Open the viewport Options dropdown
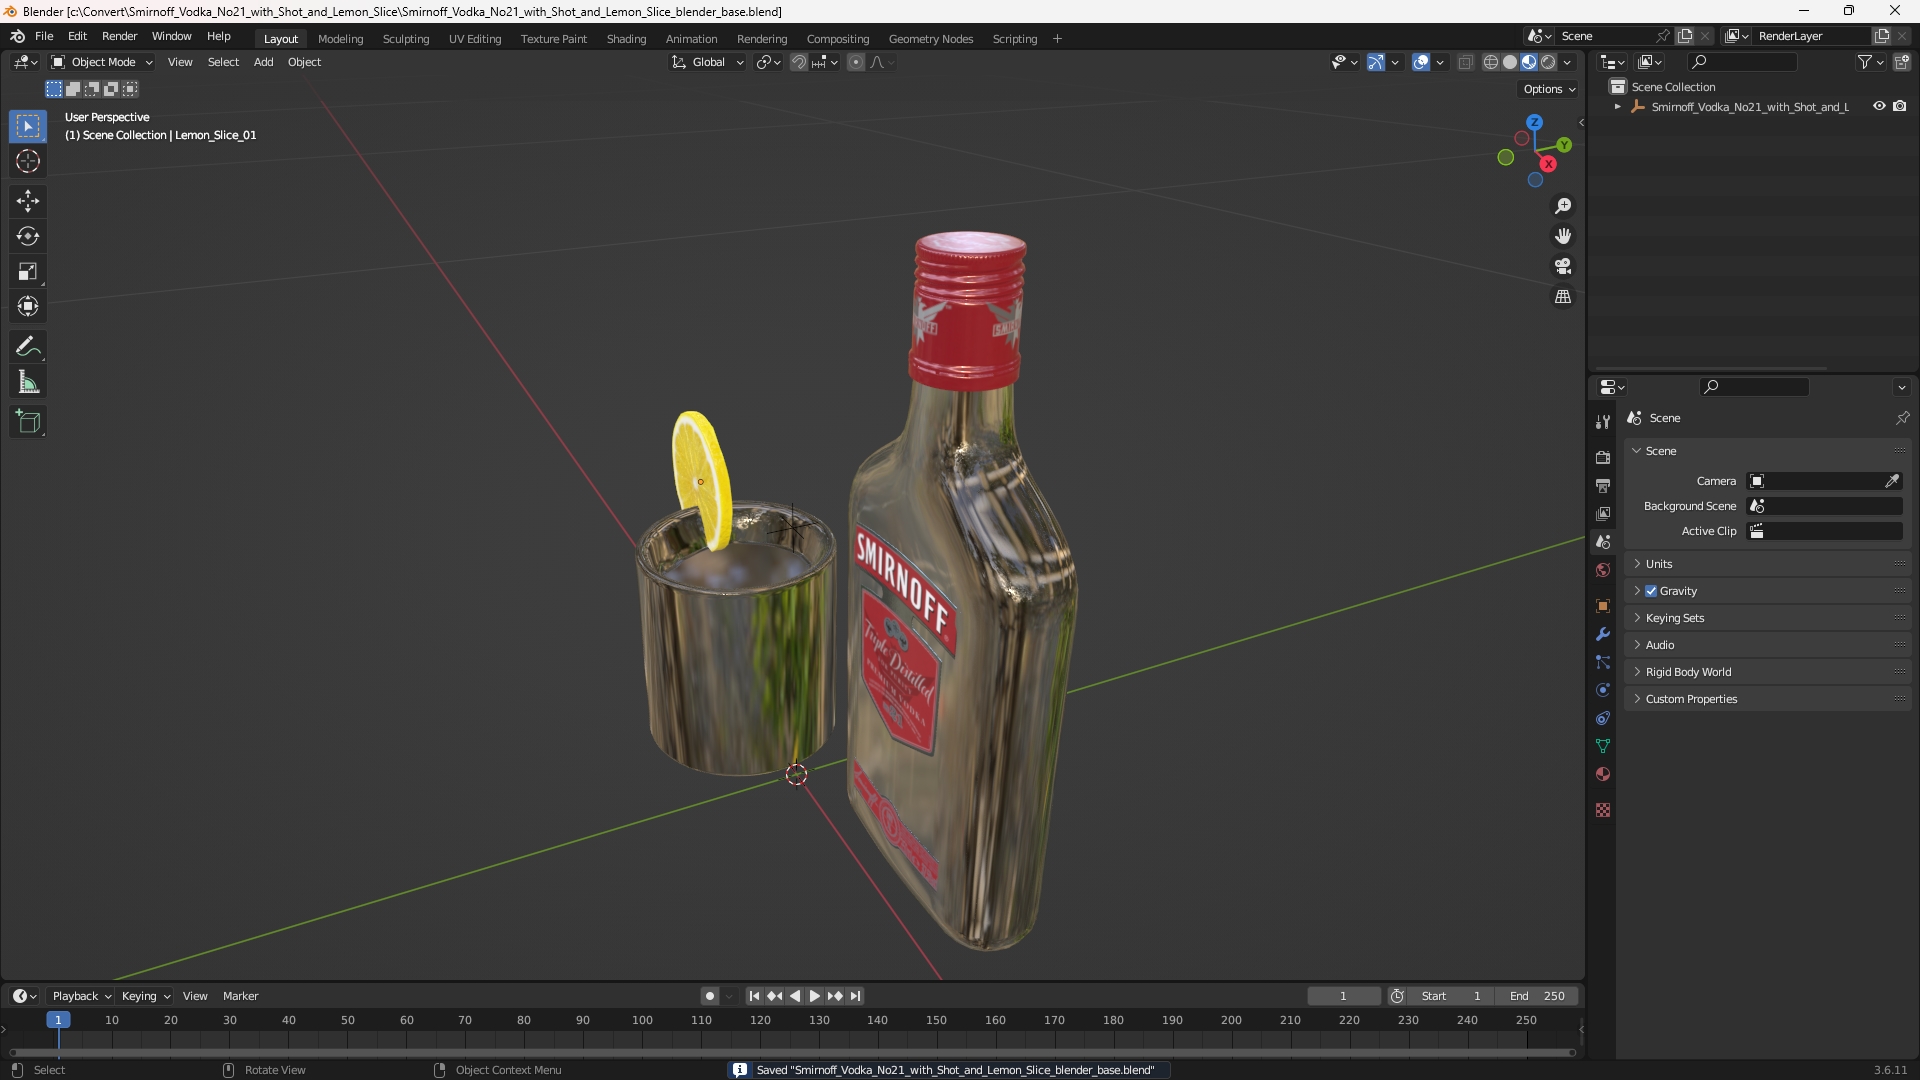This screenshot has width=1920, height=1080. [1548, 89]
